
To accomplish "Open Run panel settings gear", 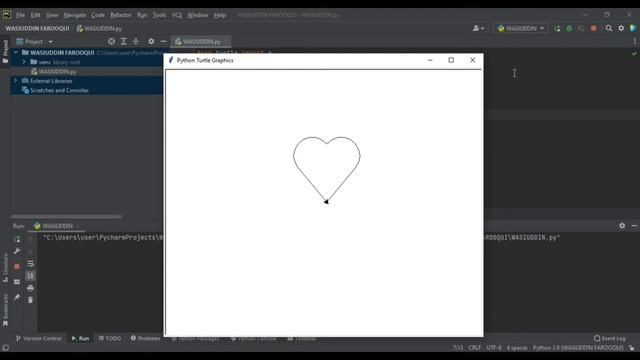I will [x=622, y=225].
